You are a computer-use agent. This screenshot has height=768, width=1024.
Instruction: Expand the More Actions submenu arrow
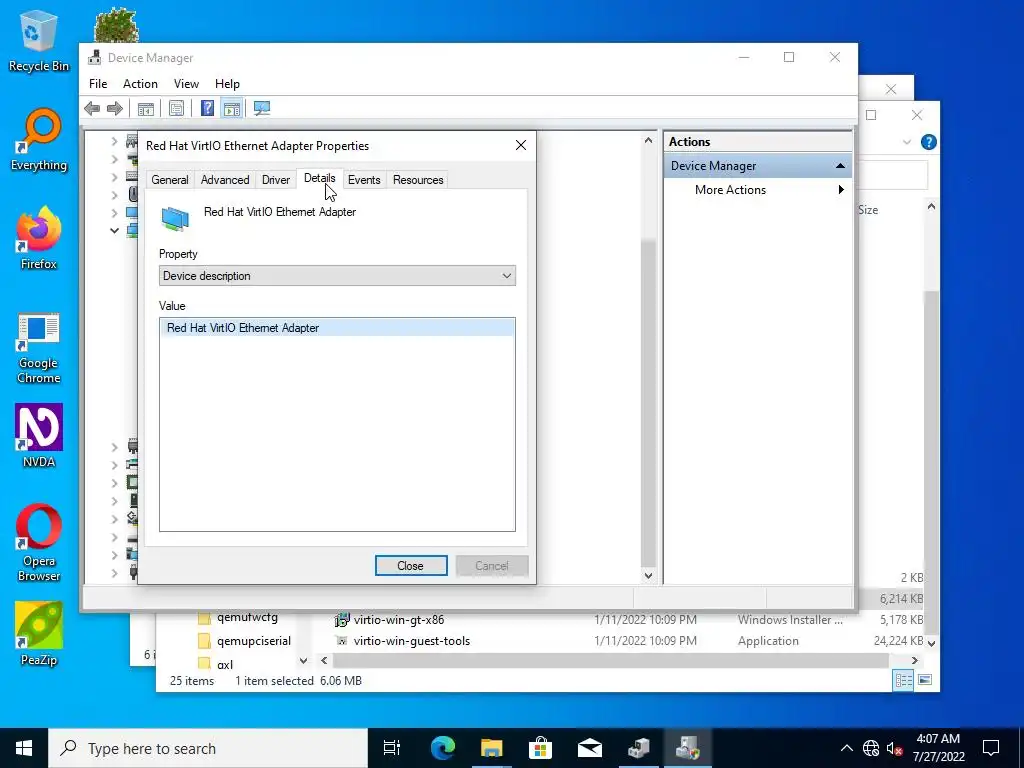[x=841, y=190]
